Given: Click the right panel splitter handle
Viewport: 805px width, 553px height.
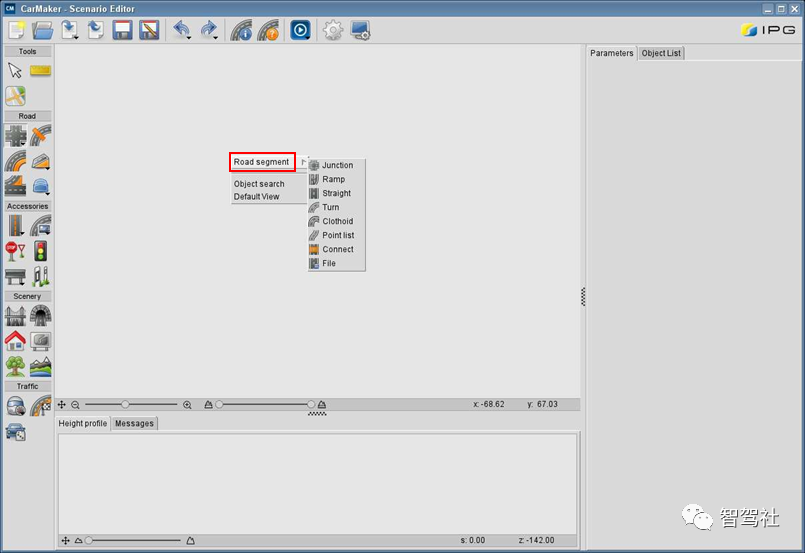Looking at the screenshot, I should tap(583, 297).
